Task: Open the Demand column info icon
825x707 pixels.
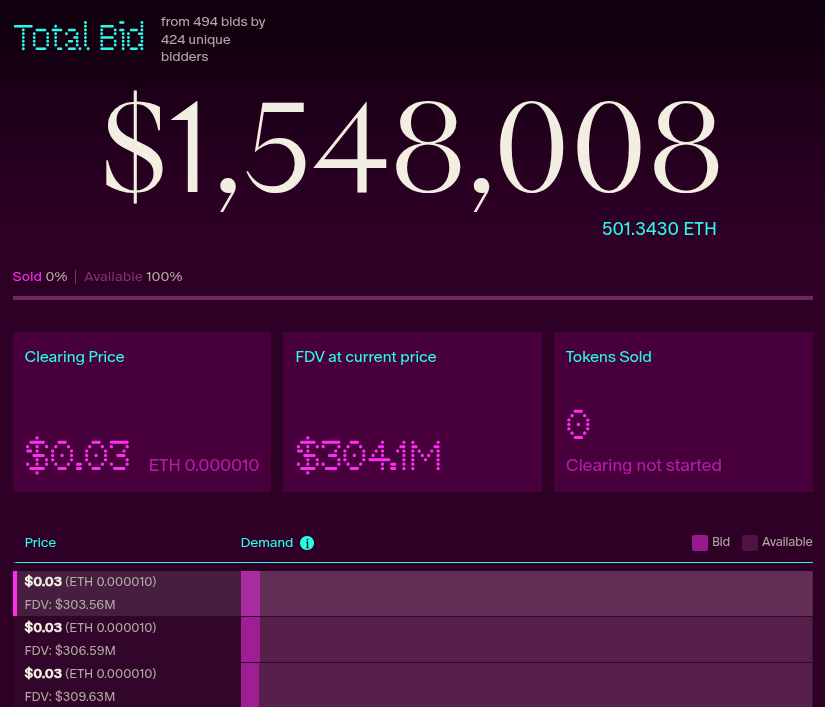Action: point(306,543)
